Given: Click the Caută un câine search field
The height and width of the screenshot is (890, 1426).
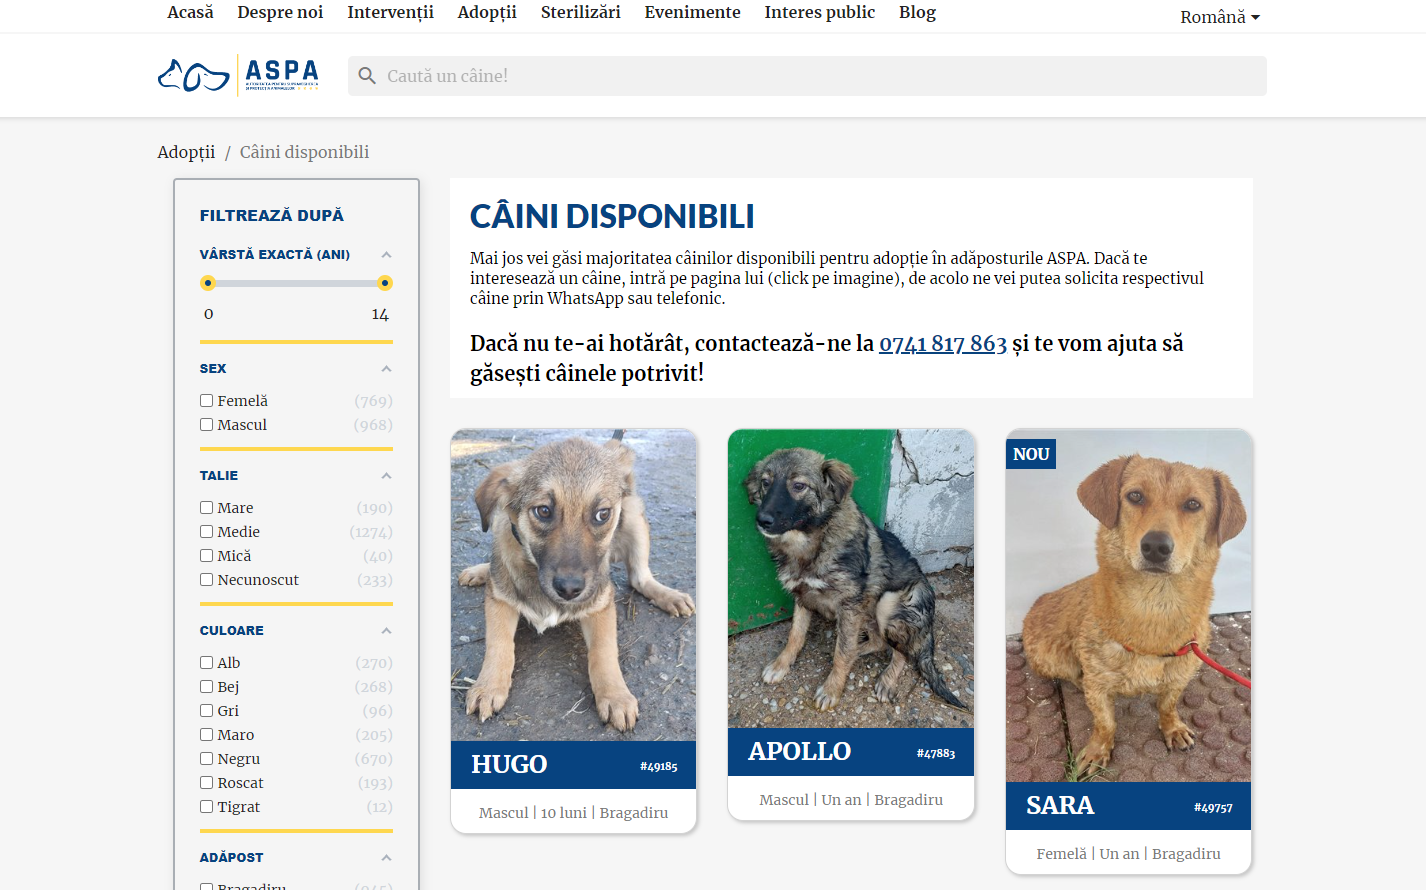Looking at the screenshot, I should [807, 76].
